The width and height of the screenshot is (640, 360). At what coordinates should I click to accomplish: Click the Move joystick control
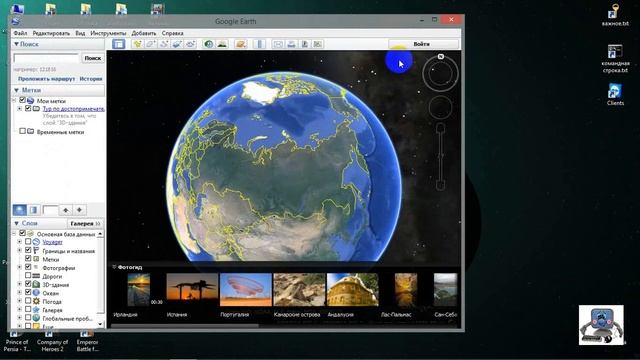(440, 107)
